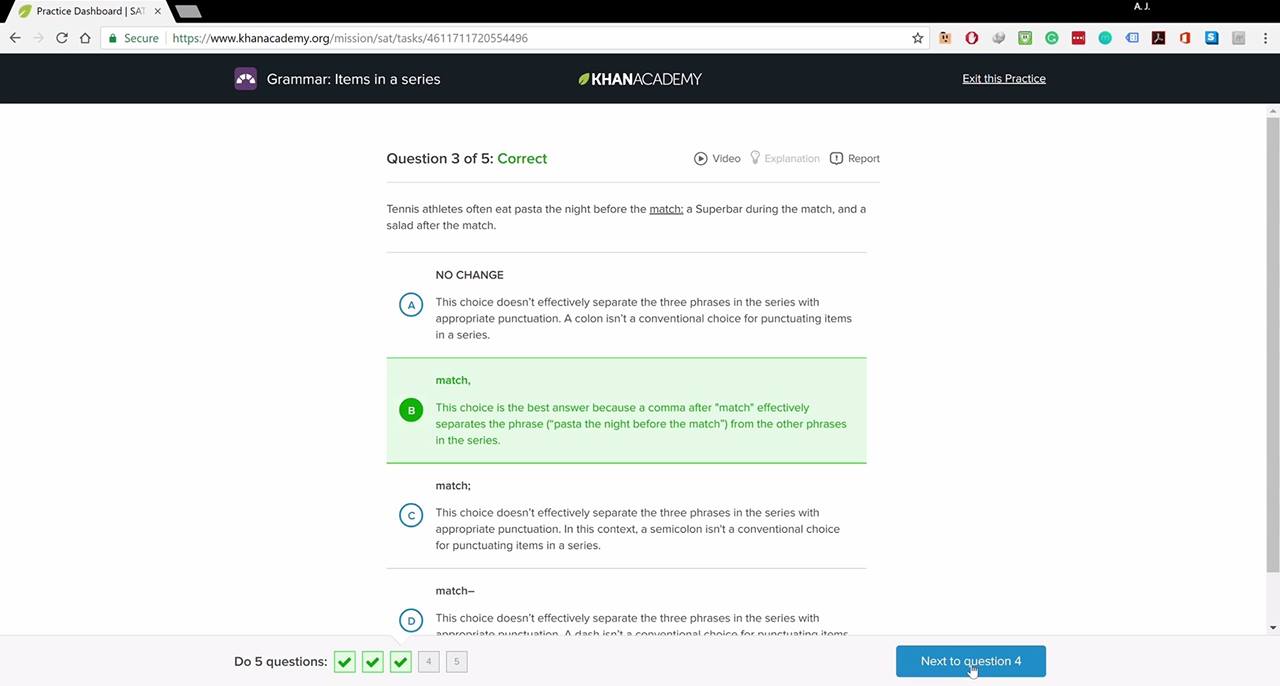Screen dimensions: 1280x686
Task: Select answer choice A radio
Action: [411, 305]
